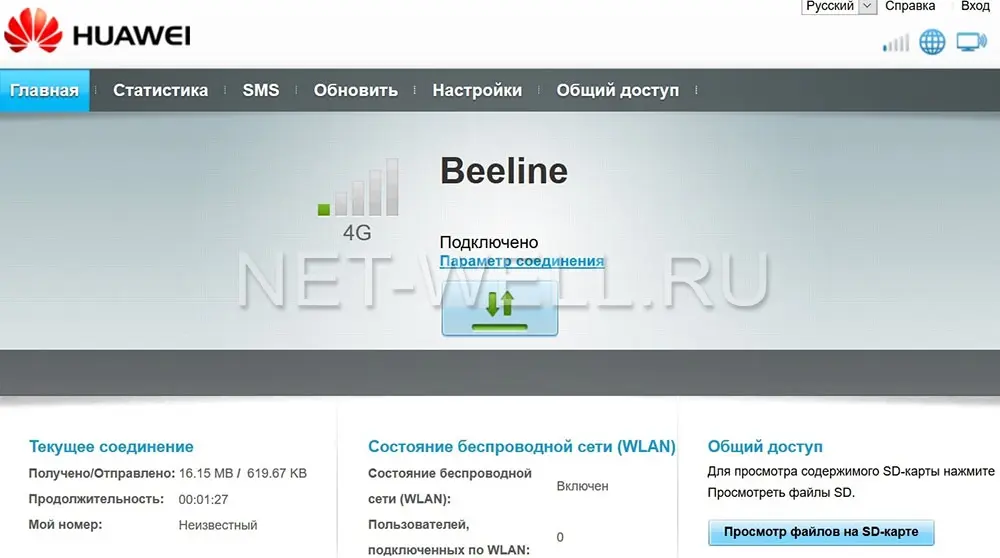Click Просмотр файлов на SD-карте button
The image size is (1000, 558).
coord(821,532)
